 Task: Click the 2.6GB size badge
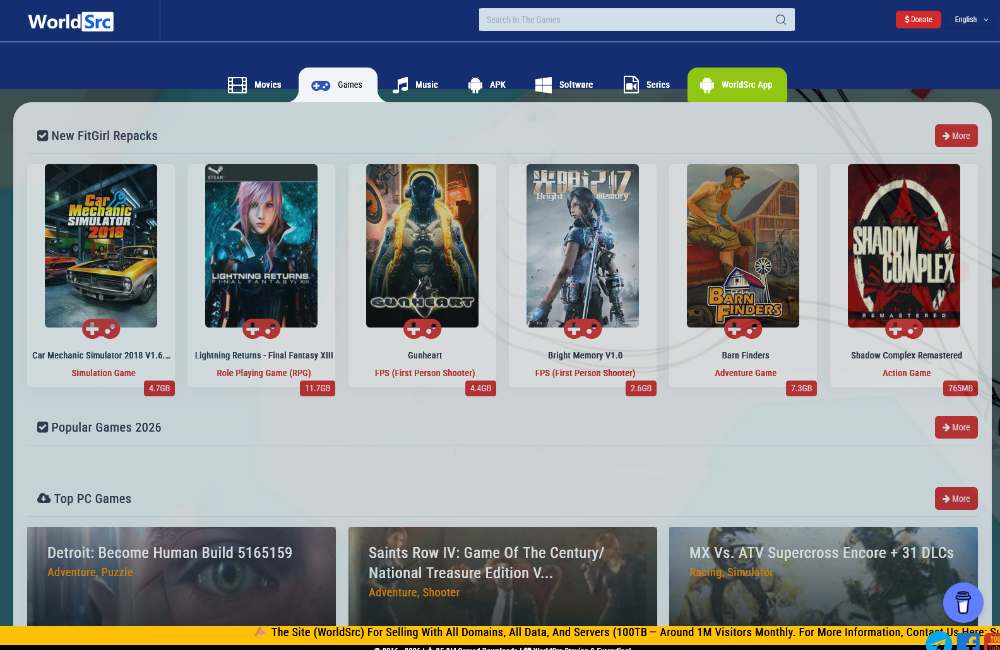[x=641, y=388]
